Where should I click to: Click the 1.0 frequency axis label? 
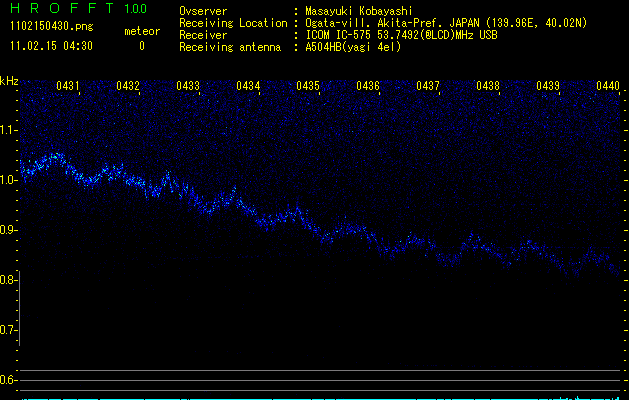pos(7,180)
